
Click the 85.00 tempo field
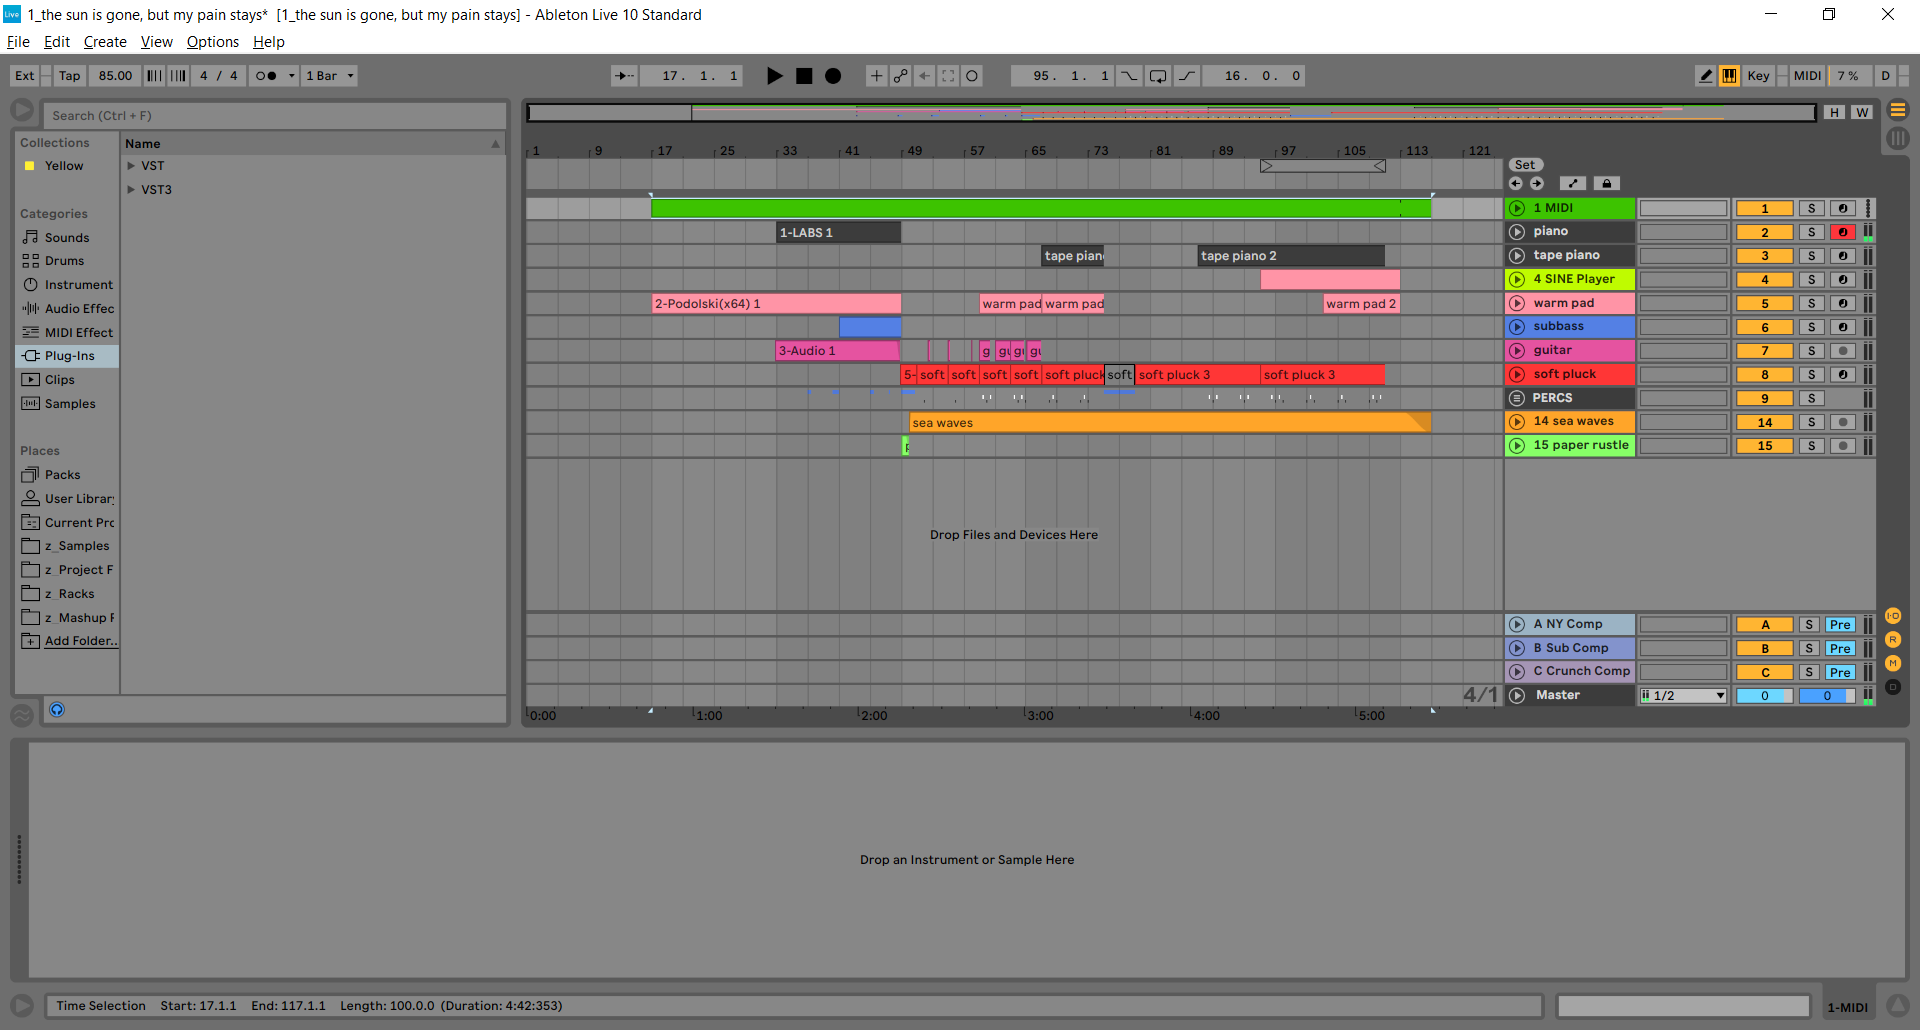115,76
